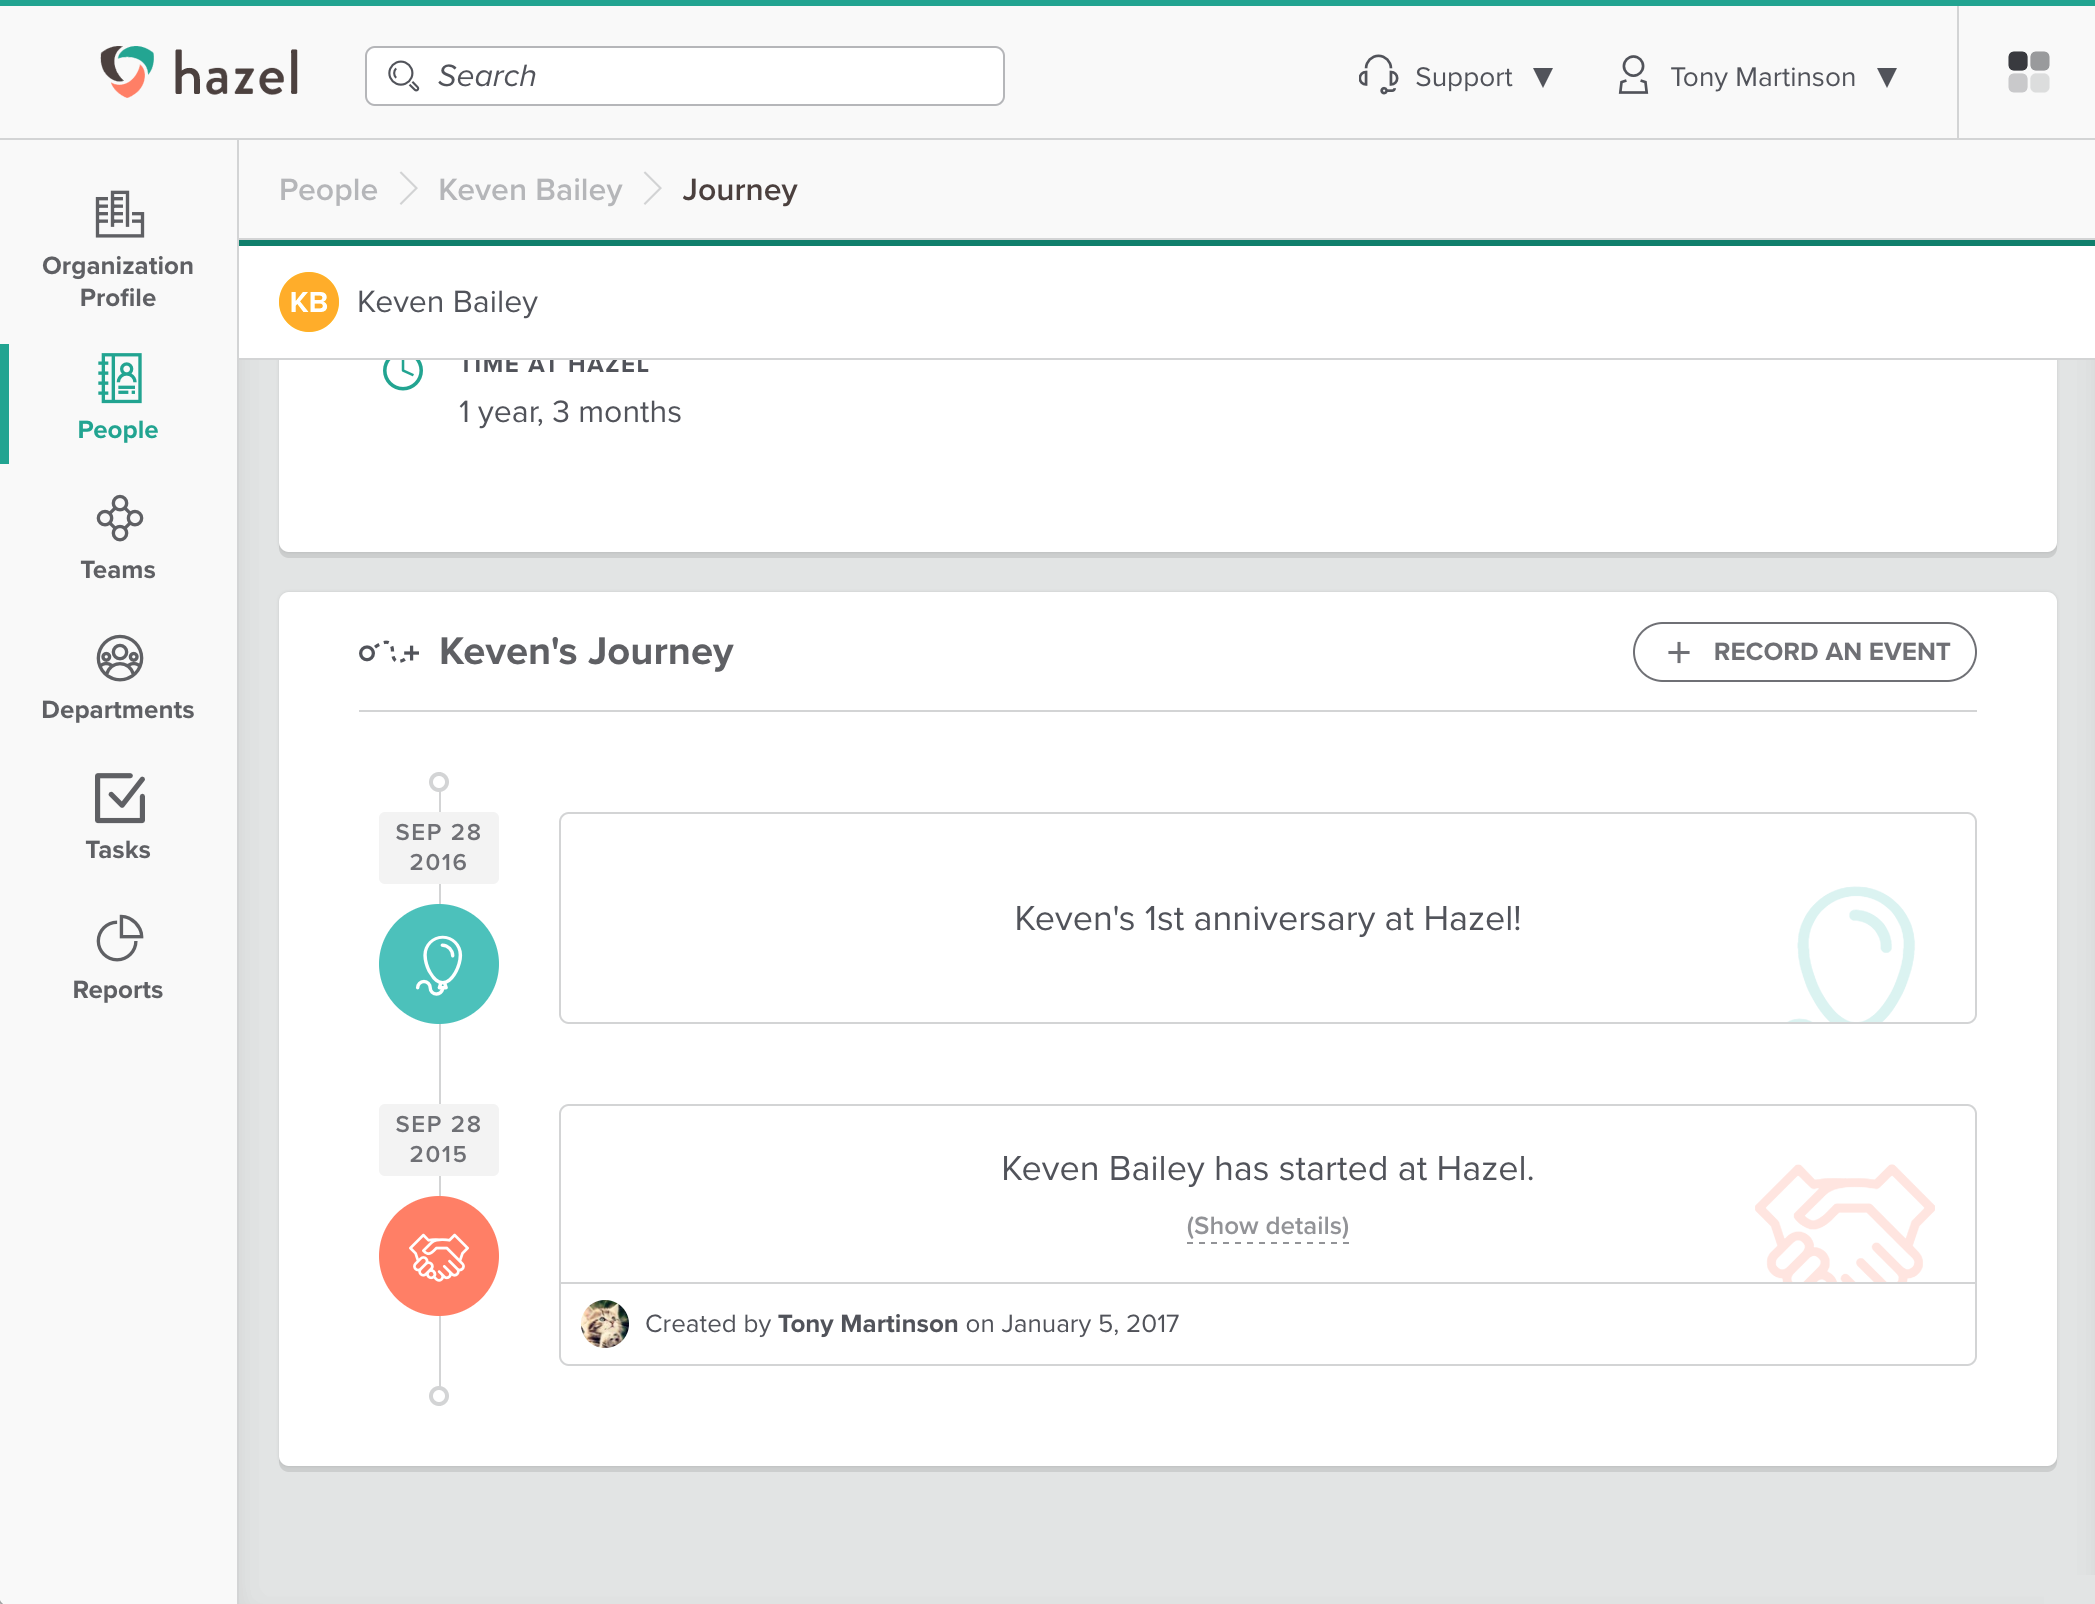Expand the Tony Martinson account dropdown arrow

click(x=1887, y=77)
